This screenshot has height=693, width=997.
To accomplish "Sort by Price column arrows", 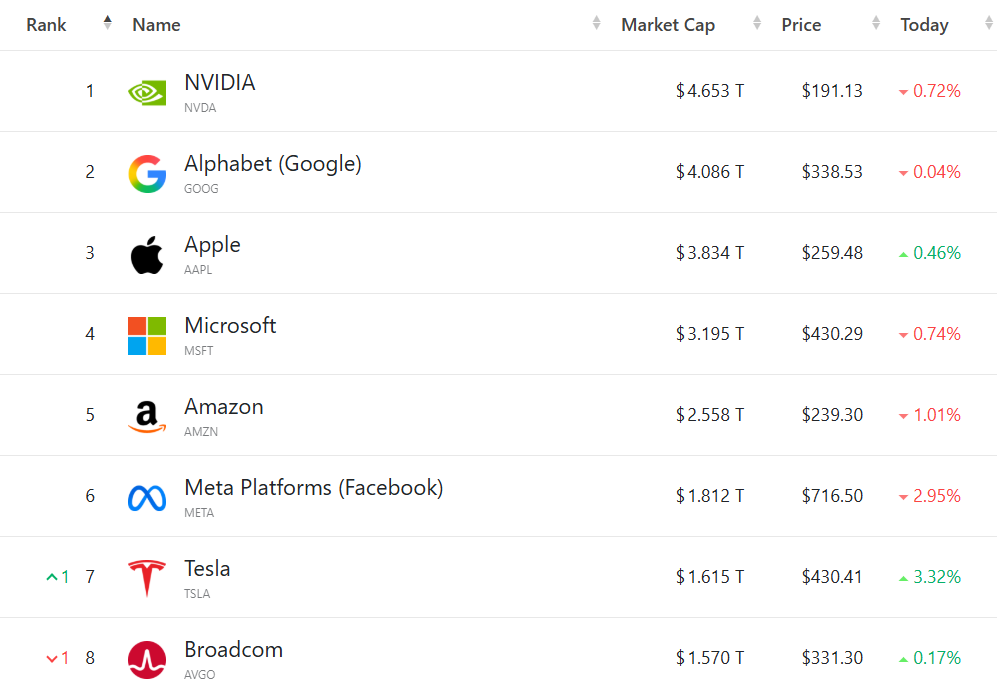I will [877, 24].
